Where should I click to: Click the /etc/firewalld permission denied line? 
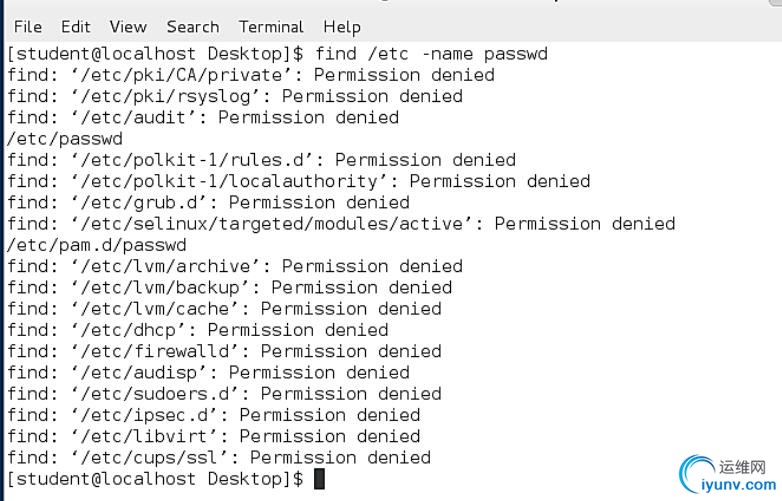[x=224, y=351]
